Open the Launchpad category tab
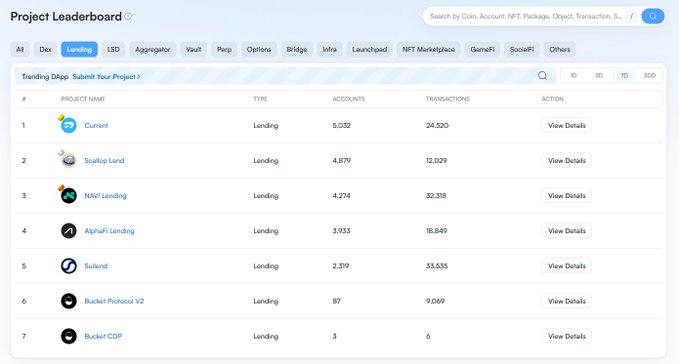This screenshot has width=679, height=364. coord(369,49)
